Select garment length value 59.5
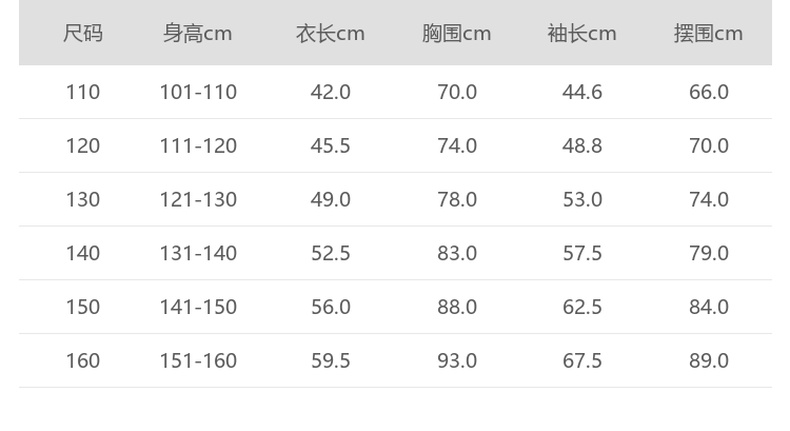Viewport: 790px width, 431px height. pos(330,361)
